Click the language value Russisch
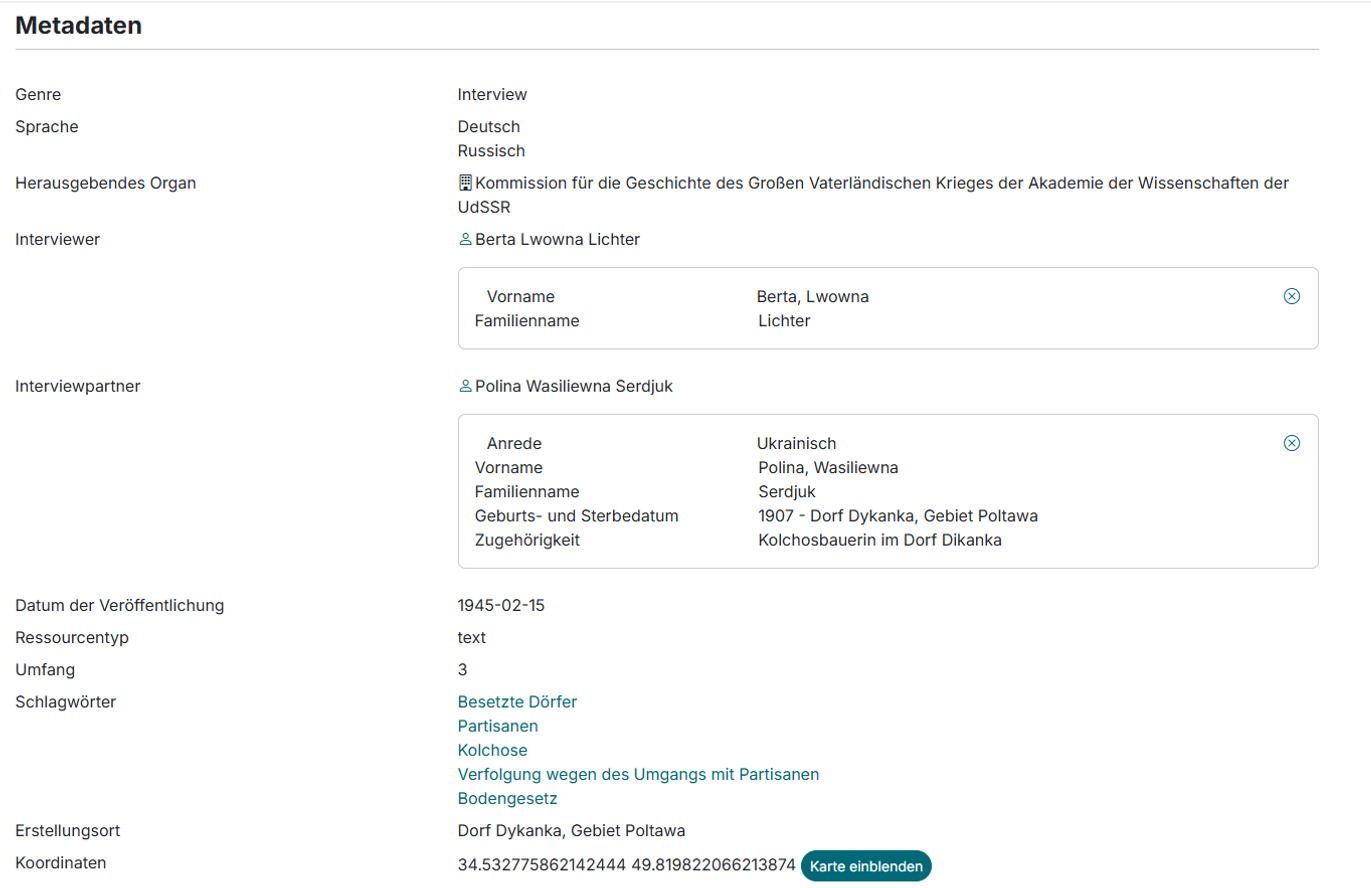Viewport: 1371px width, 888px height. (491, 151)
